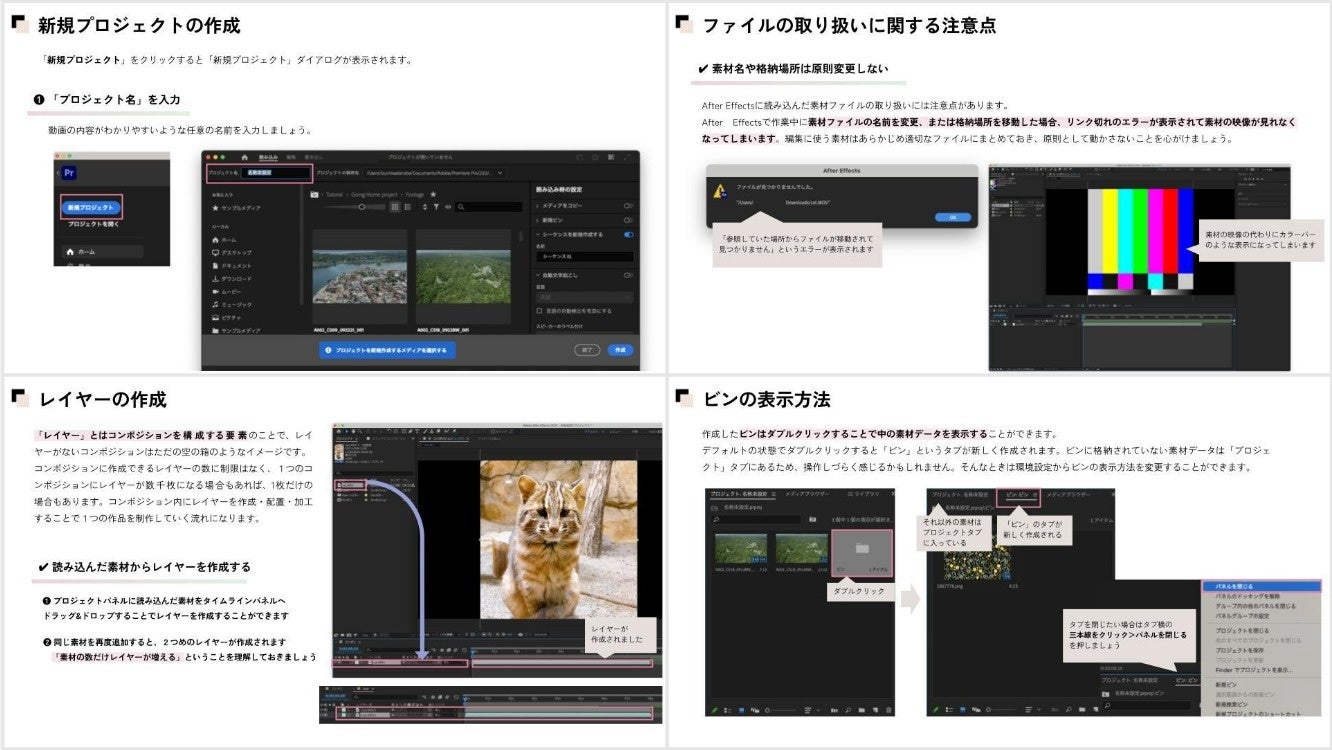Open the transcription language dropdown
Image resolution: width=1332 pixels, height=750 pixels.
(x=585, y=297)
